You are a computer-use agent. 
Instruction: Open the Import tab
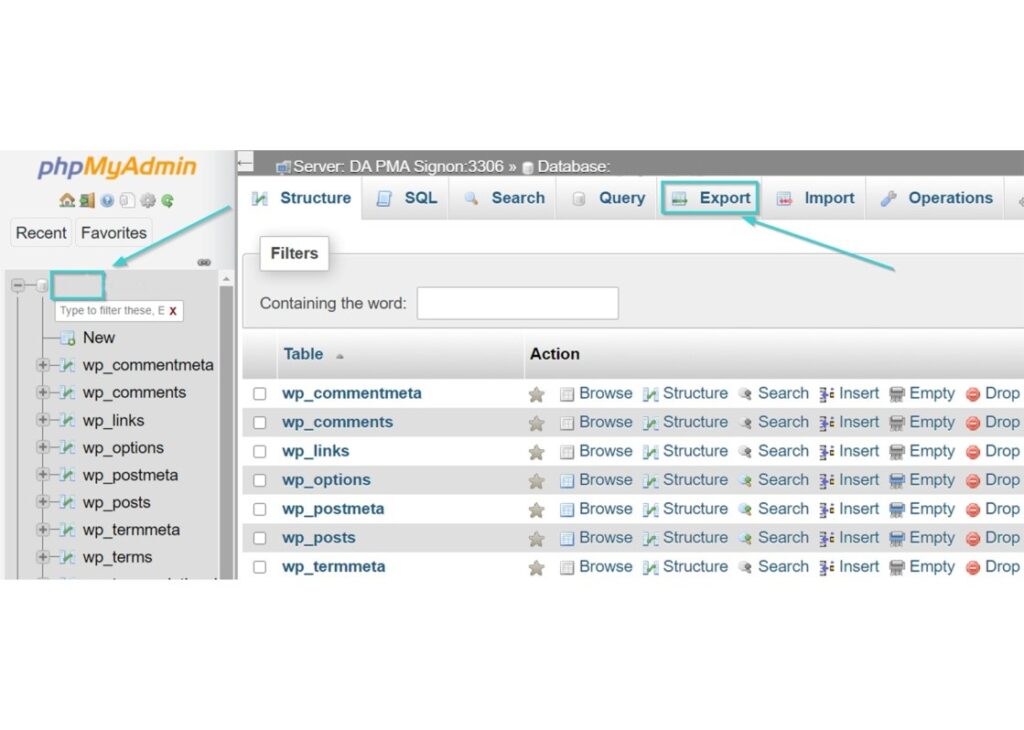[x=816, y=198]
